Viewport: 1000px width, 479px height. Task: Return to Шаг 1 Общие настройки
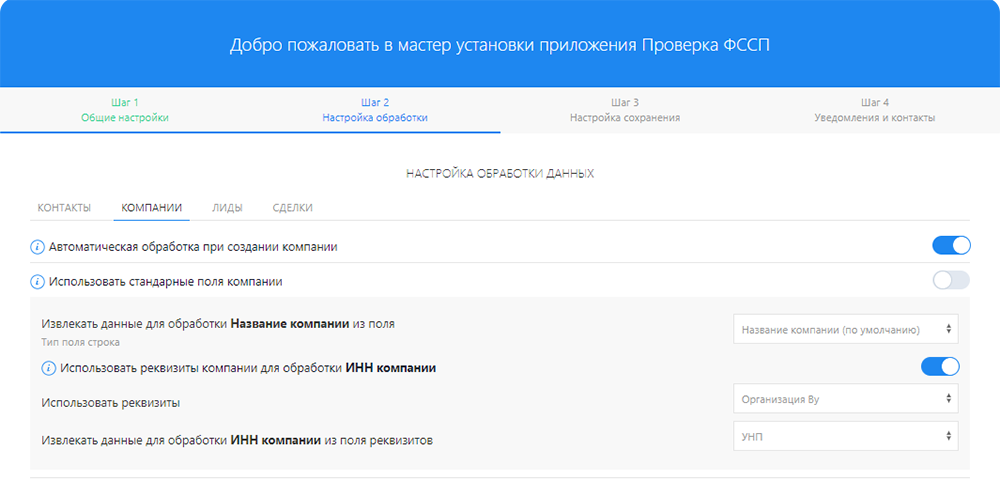[x=125, y=110]
